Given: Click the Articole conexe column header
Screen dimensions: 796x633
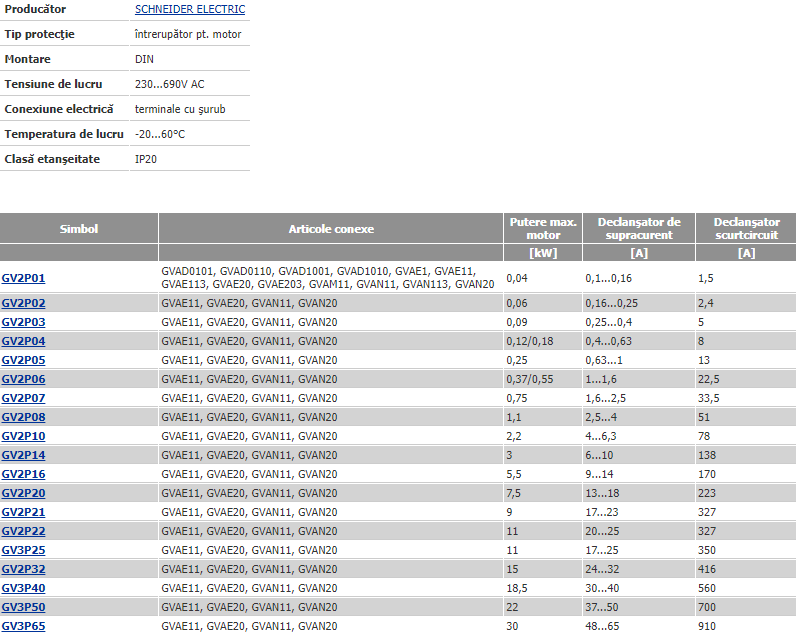Looking at the screenshot, I should (331, 229).
